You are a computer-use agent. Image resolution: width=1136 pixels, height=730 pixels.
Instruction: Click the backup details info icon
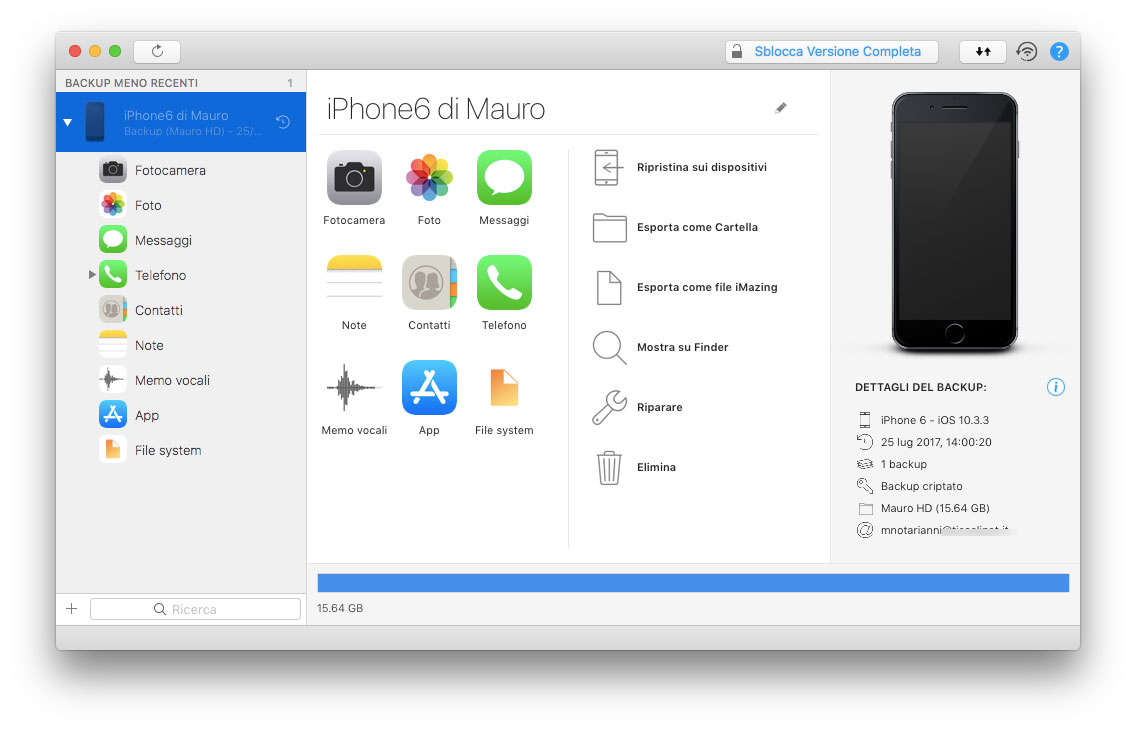point(1056,387)
